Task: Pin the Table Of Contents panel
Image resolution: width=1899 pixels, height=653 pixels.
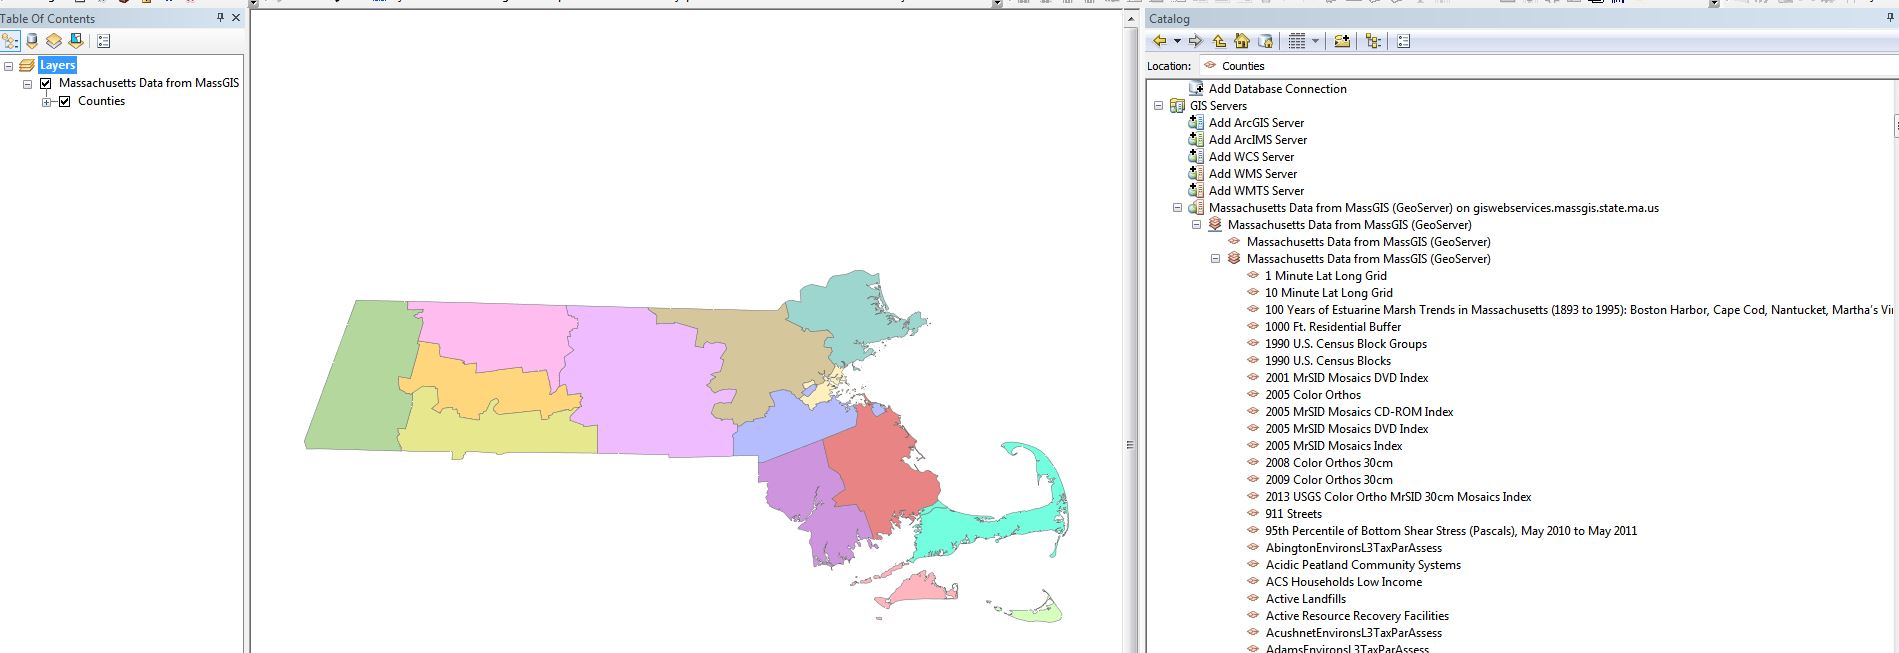Action: tap(220, 18)
